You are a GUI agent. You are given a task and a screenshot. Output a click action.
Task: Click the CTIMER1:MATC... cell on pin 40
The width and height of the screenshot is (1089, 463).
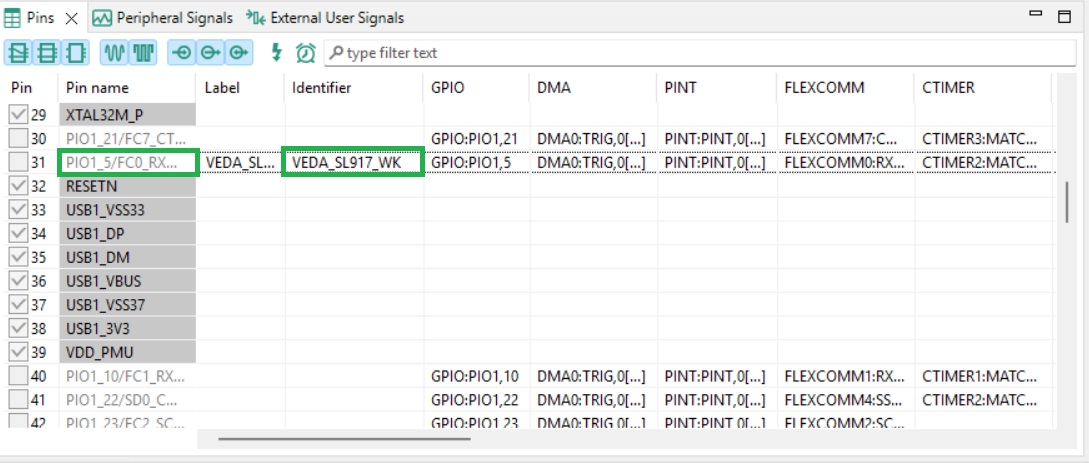(983, 376)
